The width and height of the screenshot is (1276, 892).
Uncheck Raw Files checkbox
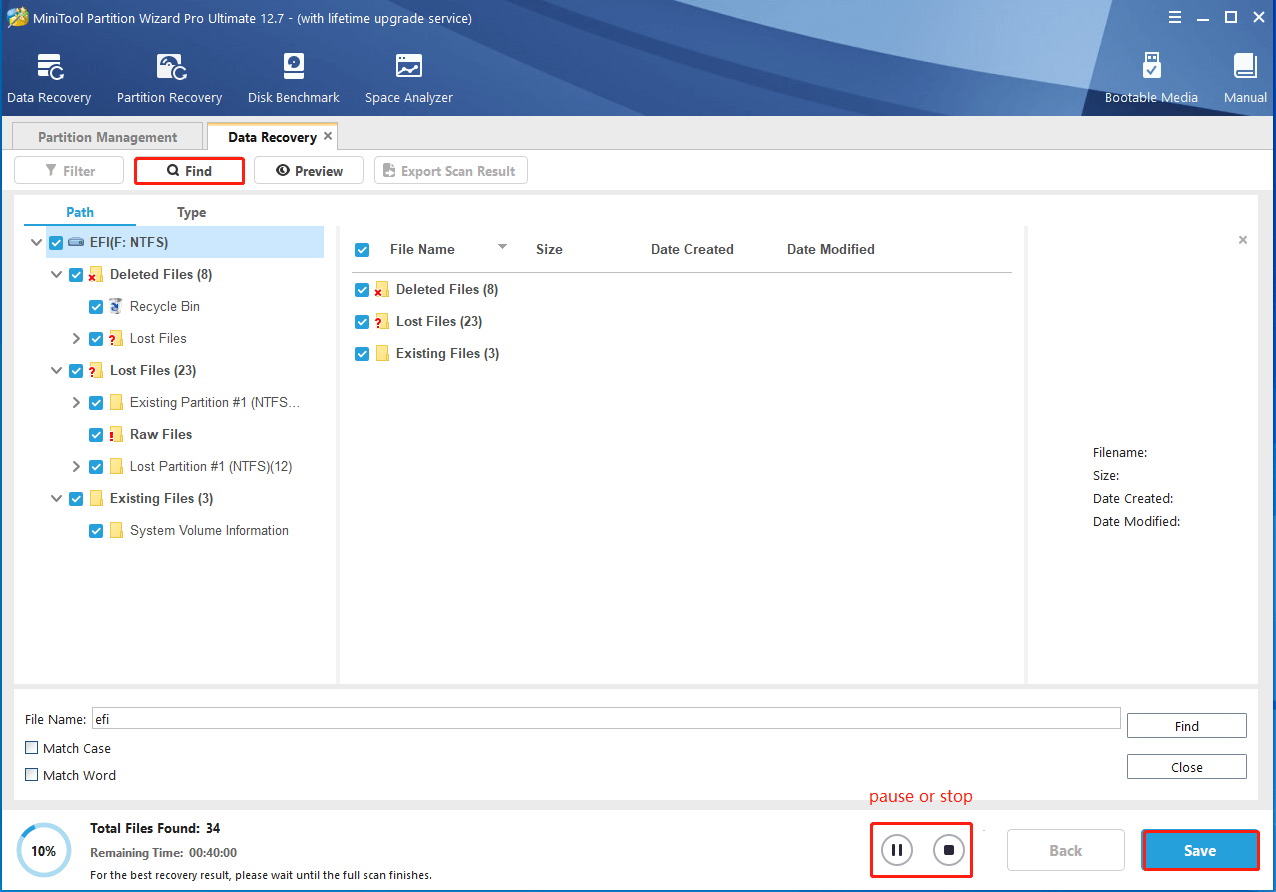tap(96, 434)
